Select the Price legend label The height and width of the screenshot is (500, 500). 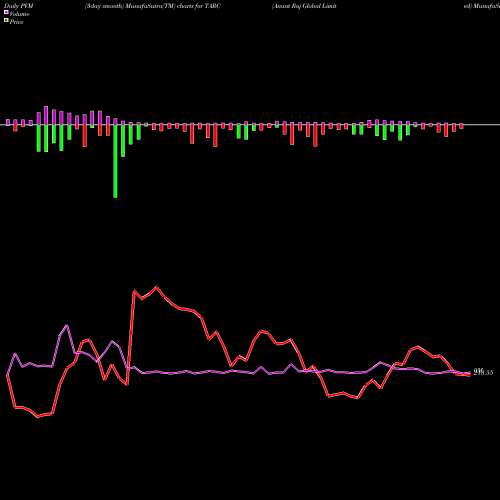click(x=16, y=22)
